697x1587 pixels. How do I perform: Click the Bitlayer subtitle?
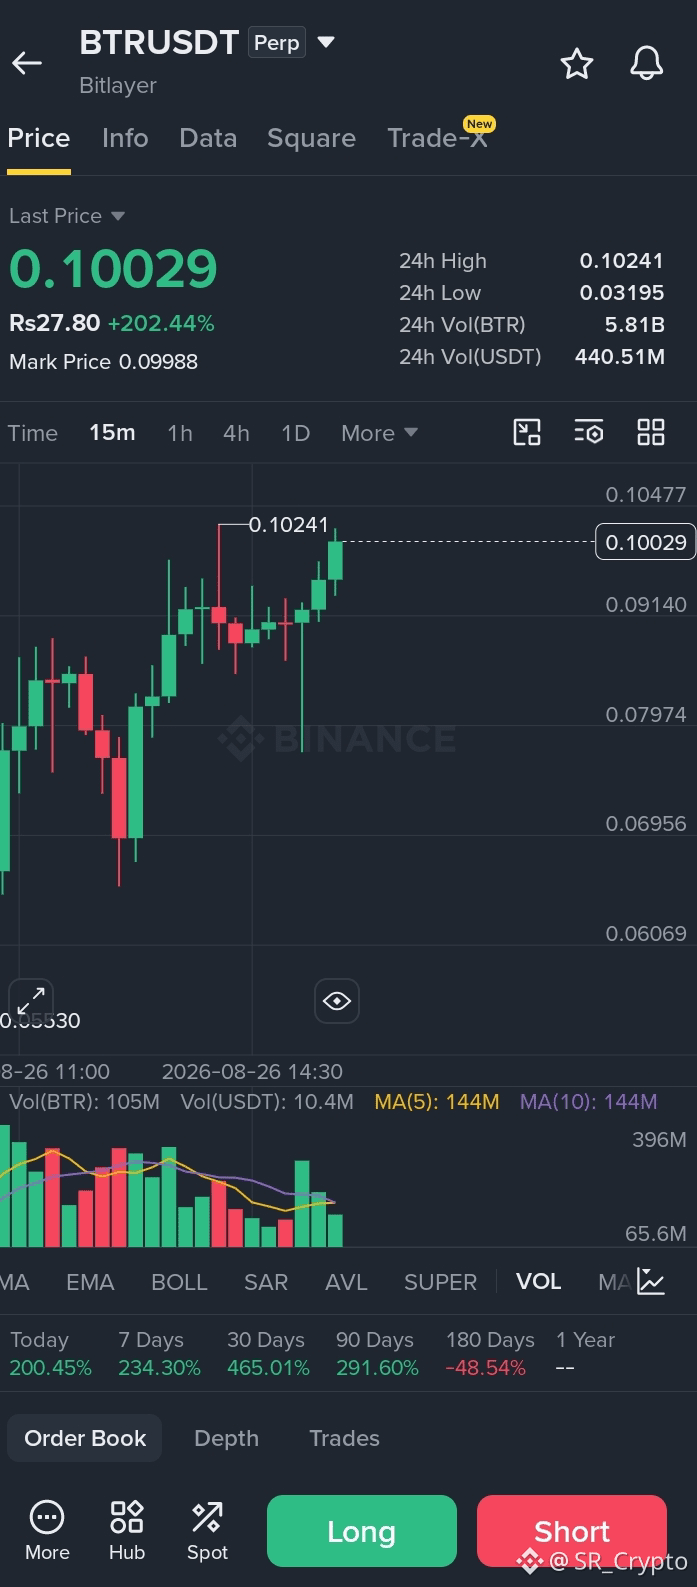pos(118,86)
